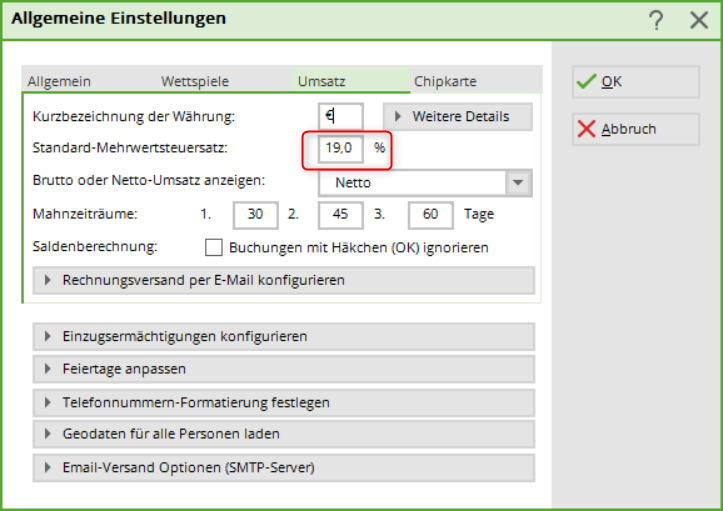Viewport: 723px width, 511px height.
Task: Confirm settings with the OK button
Action: [x=636, y=82]
